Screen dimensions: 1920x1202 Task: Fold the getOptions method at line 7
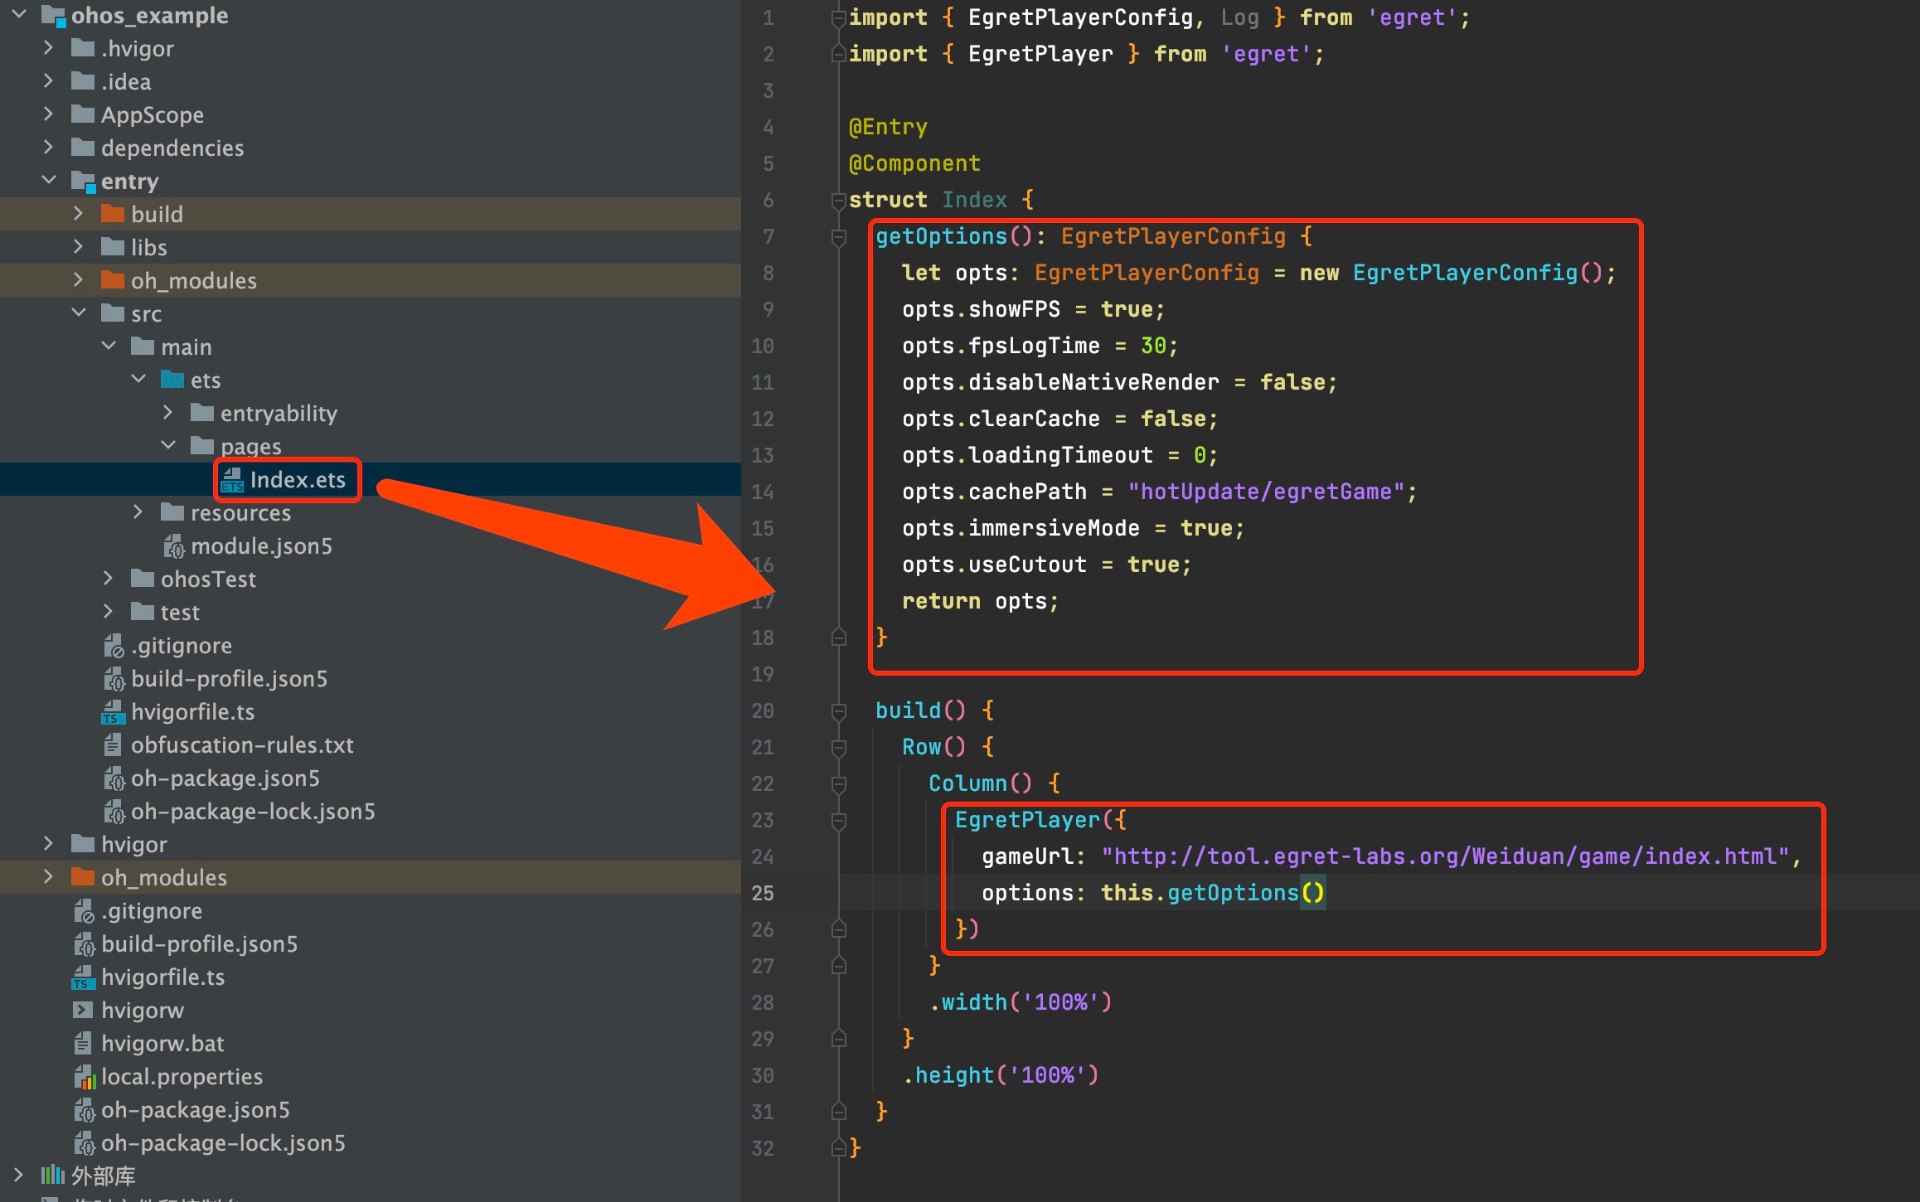click(x=839, y=237)
